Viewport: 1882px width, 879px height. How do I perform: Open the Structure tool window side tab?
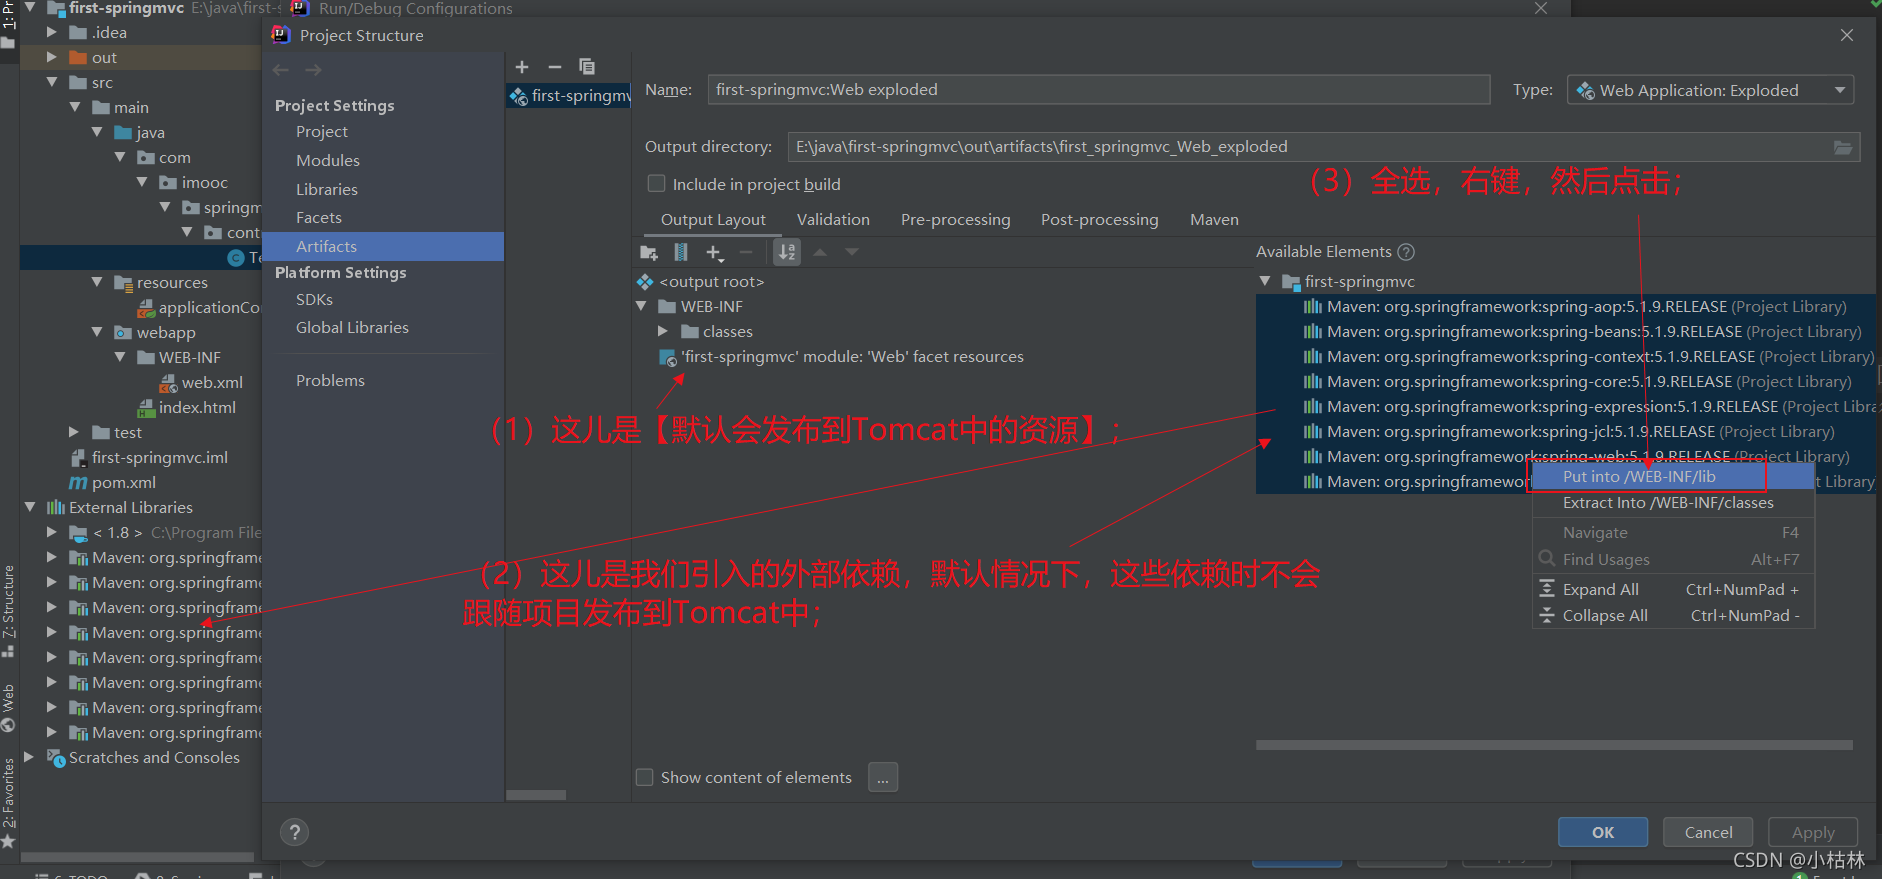tap(9, 610)
